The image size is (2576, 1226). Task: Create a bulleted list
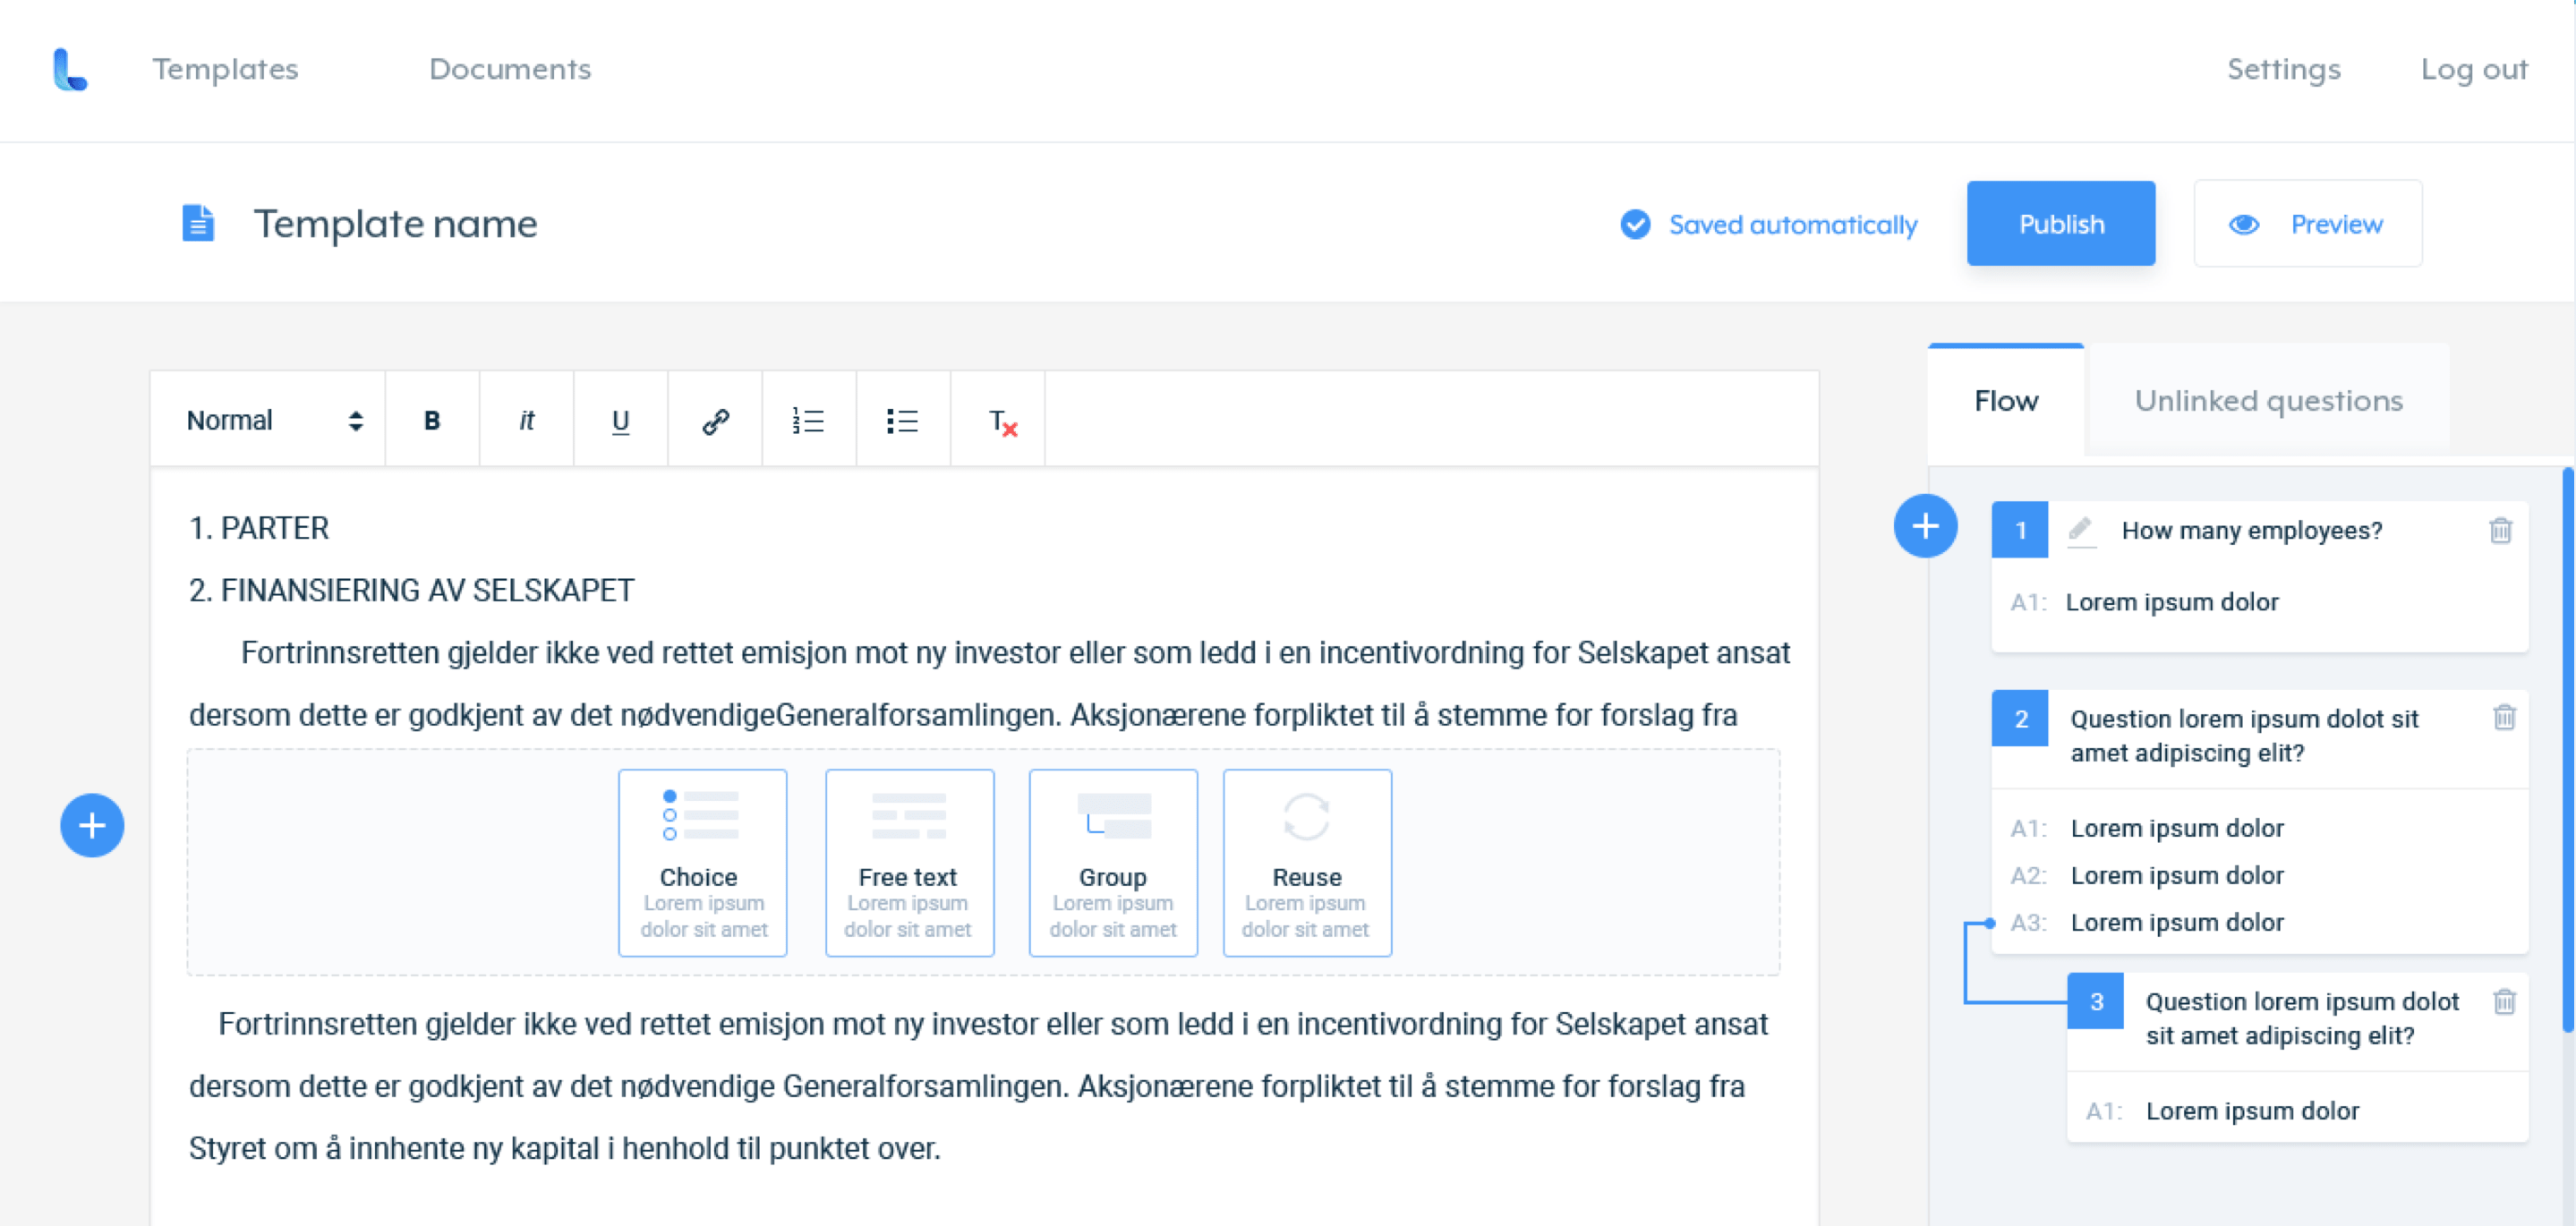[x=902, y=421]
